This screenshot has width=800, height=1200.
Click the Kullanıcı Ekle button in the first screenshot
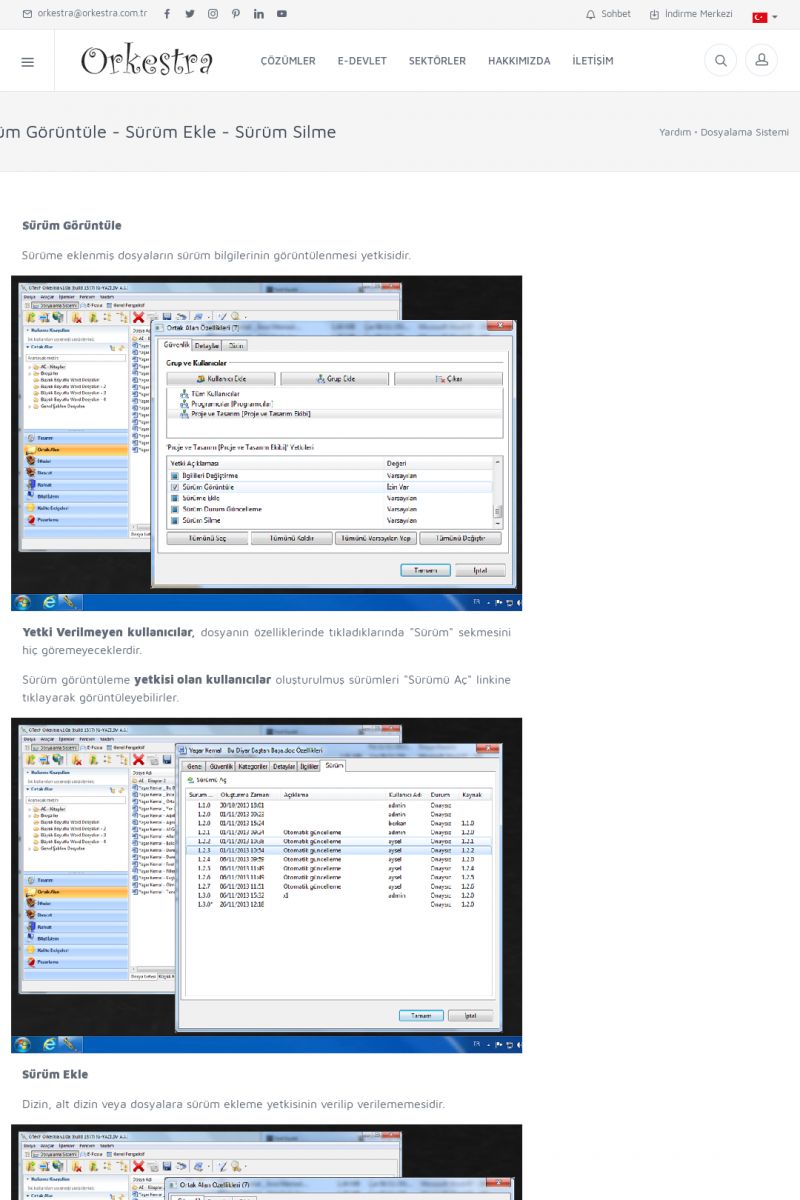221,379
